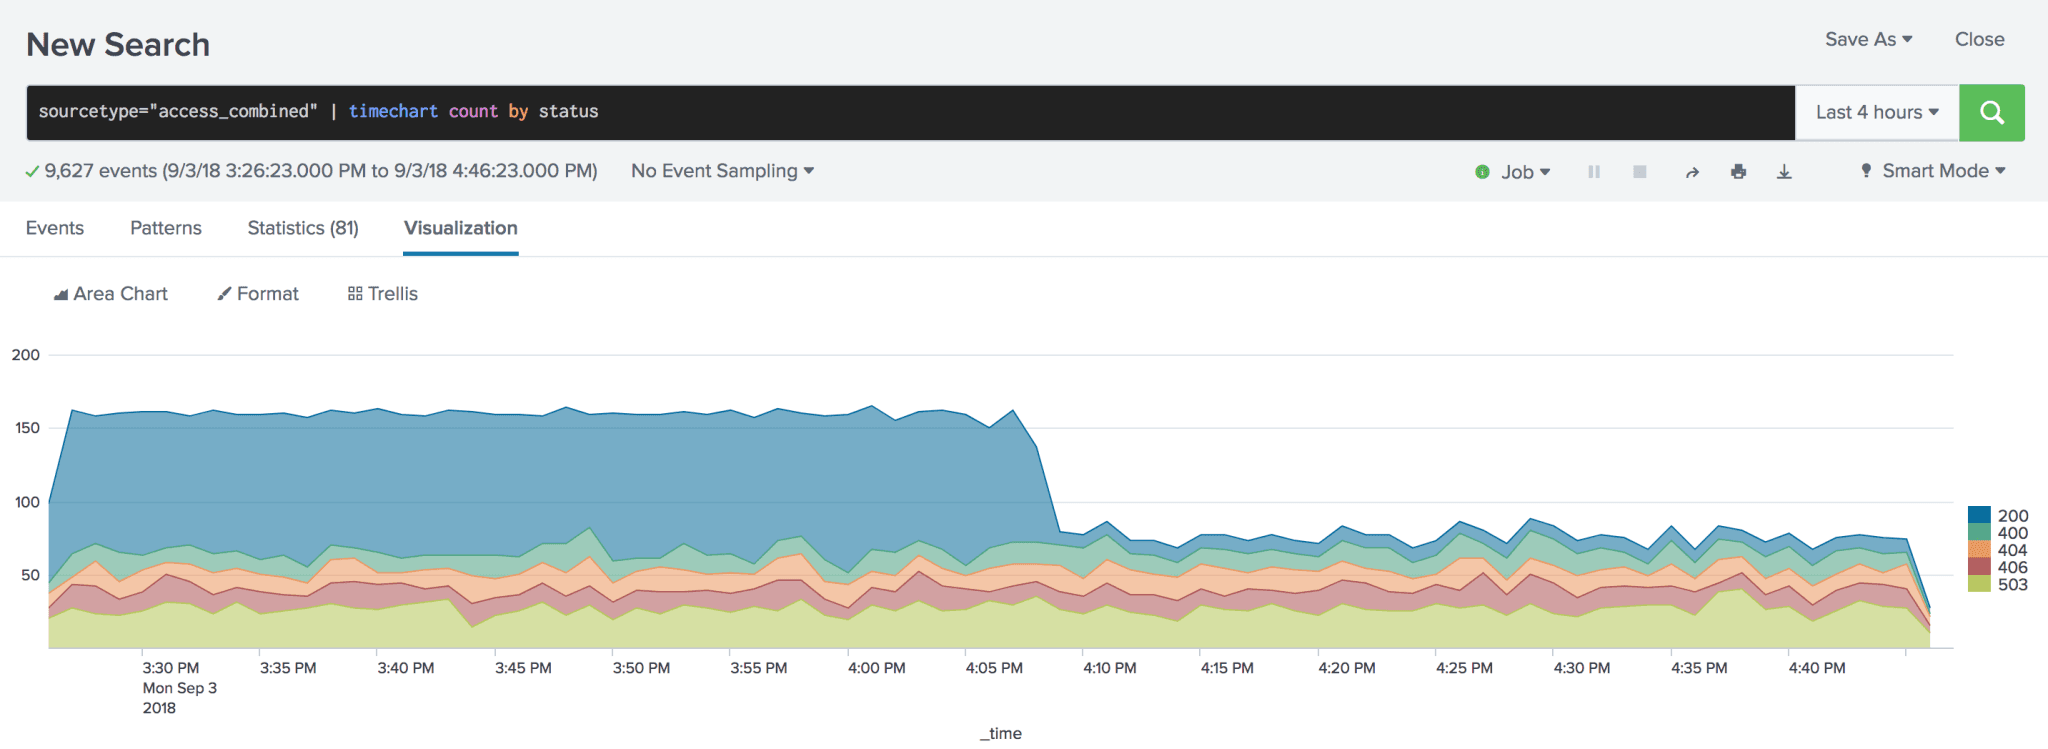Switch to the Events tab

click(55, 228)
